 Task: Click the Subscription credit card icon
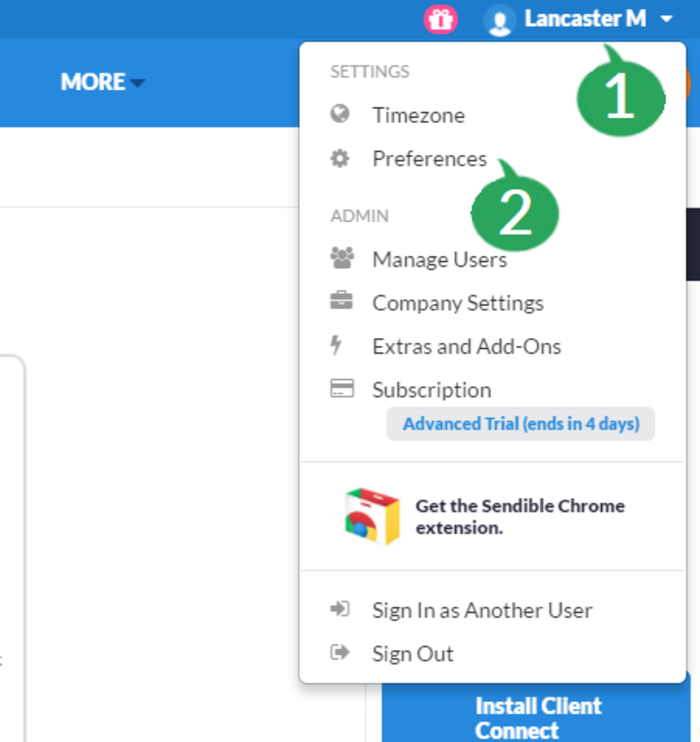(x=342, y=389)
